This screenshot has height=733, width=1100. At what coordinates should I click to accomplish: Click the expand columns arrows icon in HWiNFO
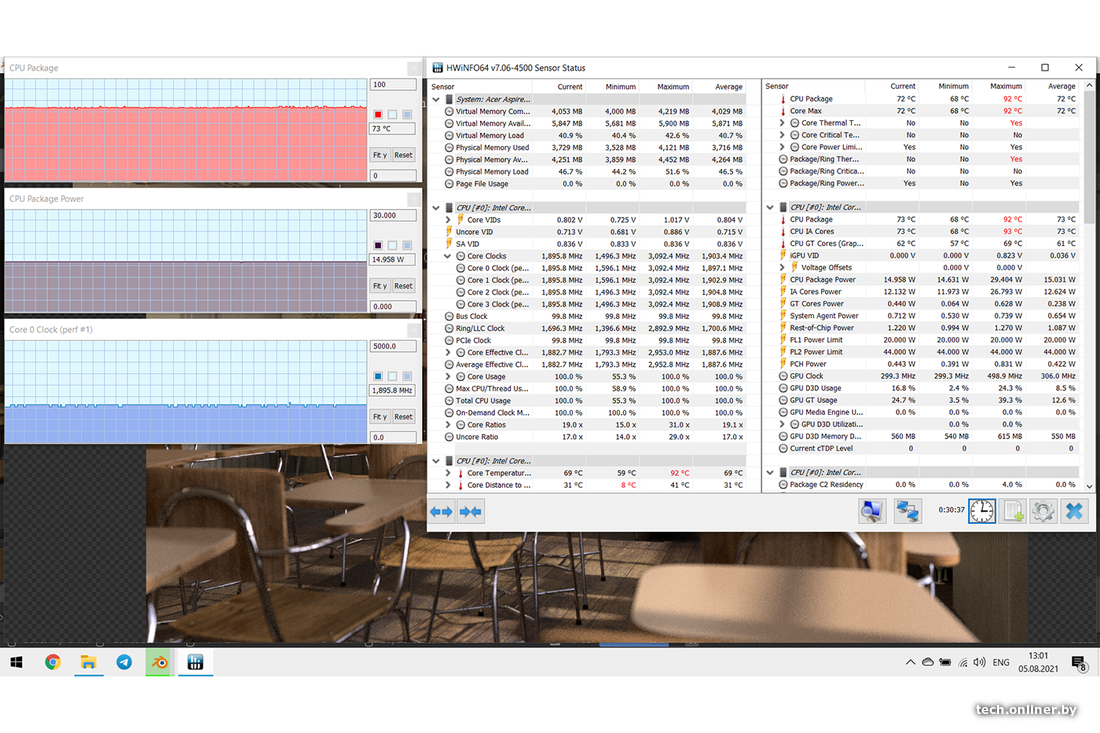[441, 511]
